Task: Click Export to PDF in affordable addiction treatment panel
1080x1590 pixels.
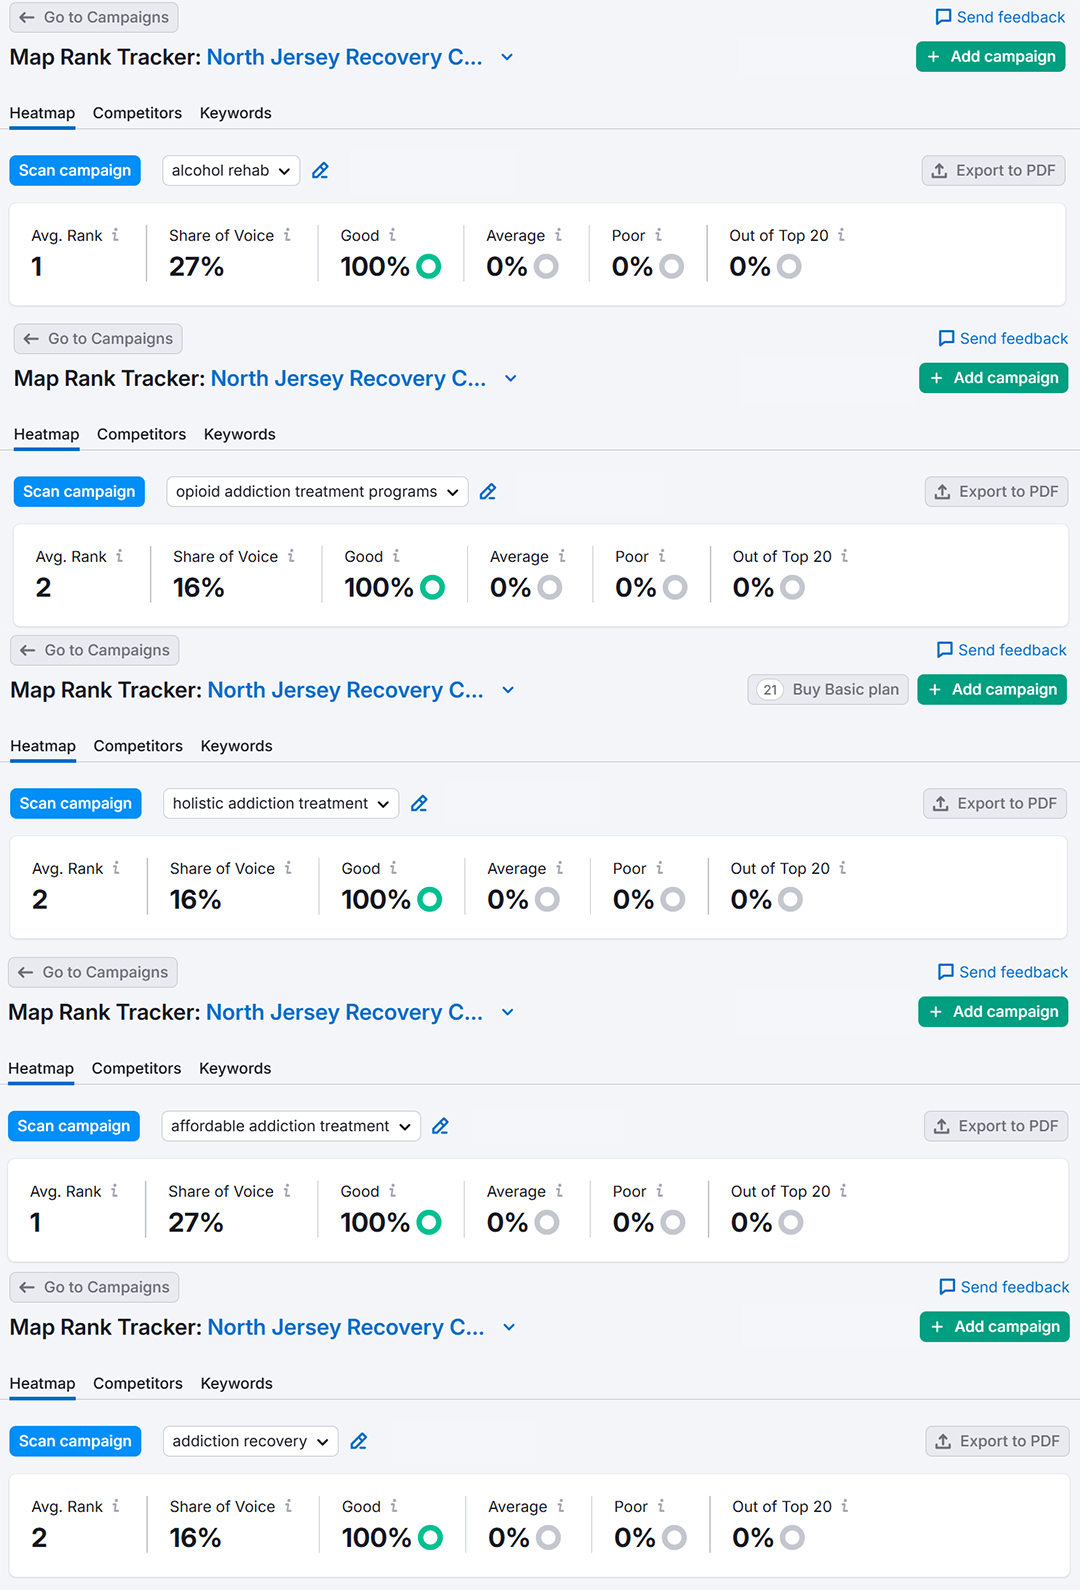Action: pyautogui.click(x=996, y=1126)
